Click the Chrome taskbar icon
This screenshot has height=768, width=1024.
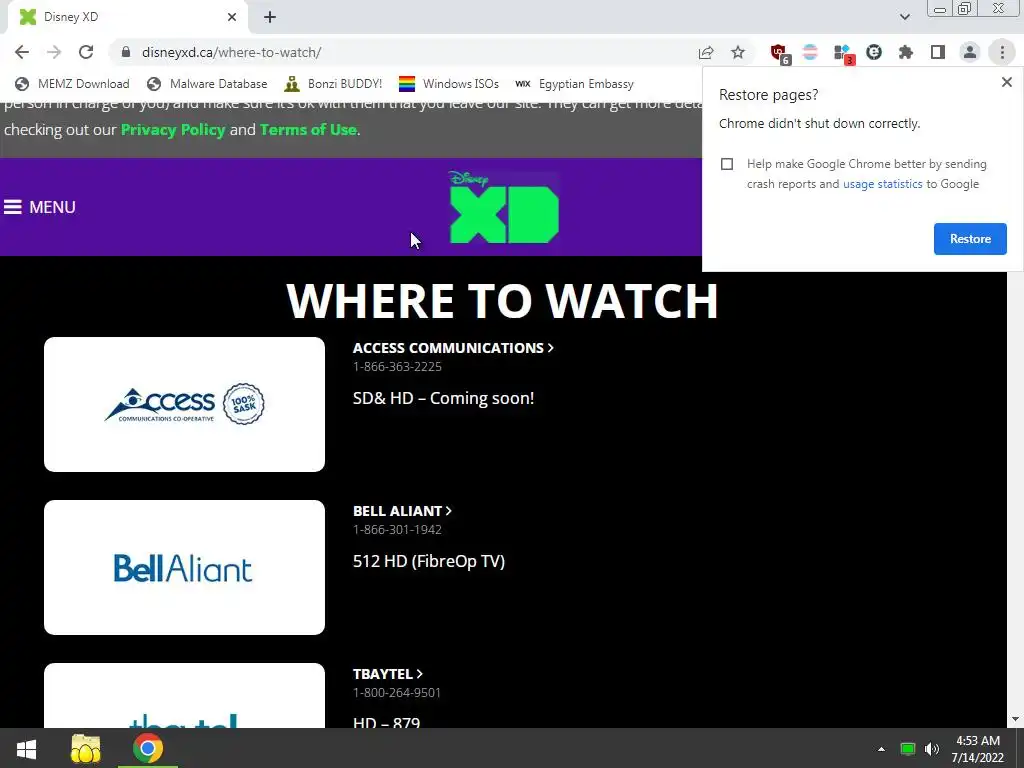point(148,748)
